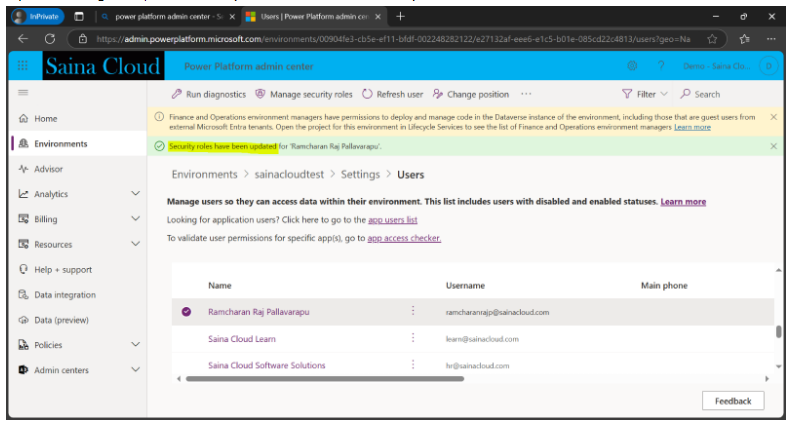Expand the Resources section chevron
Screen dimensions: 793x429
click(136, 244)
